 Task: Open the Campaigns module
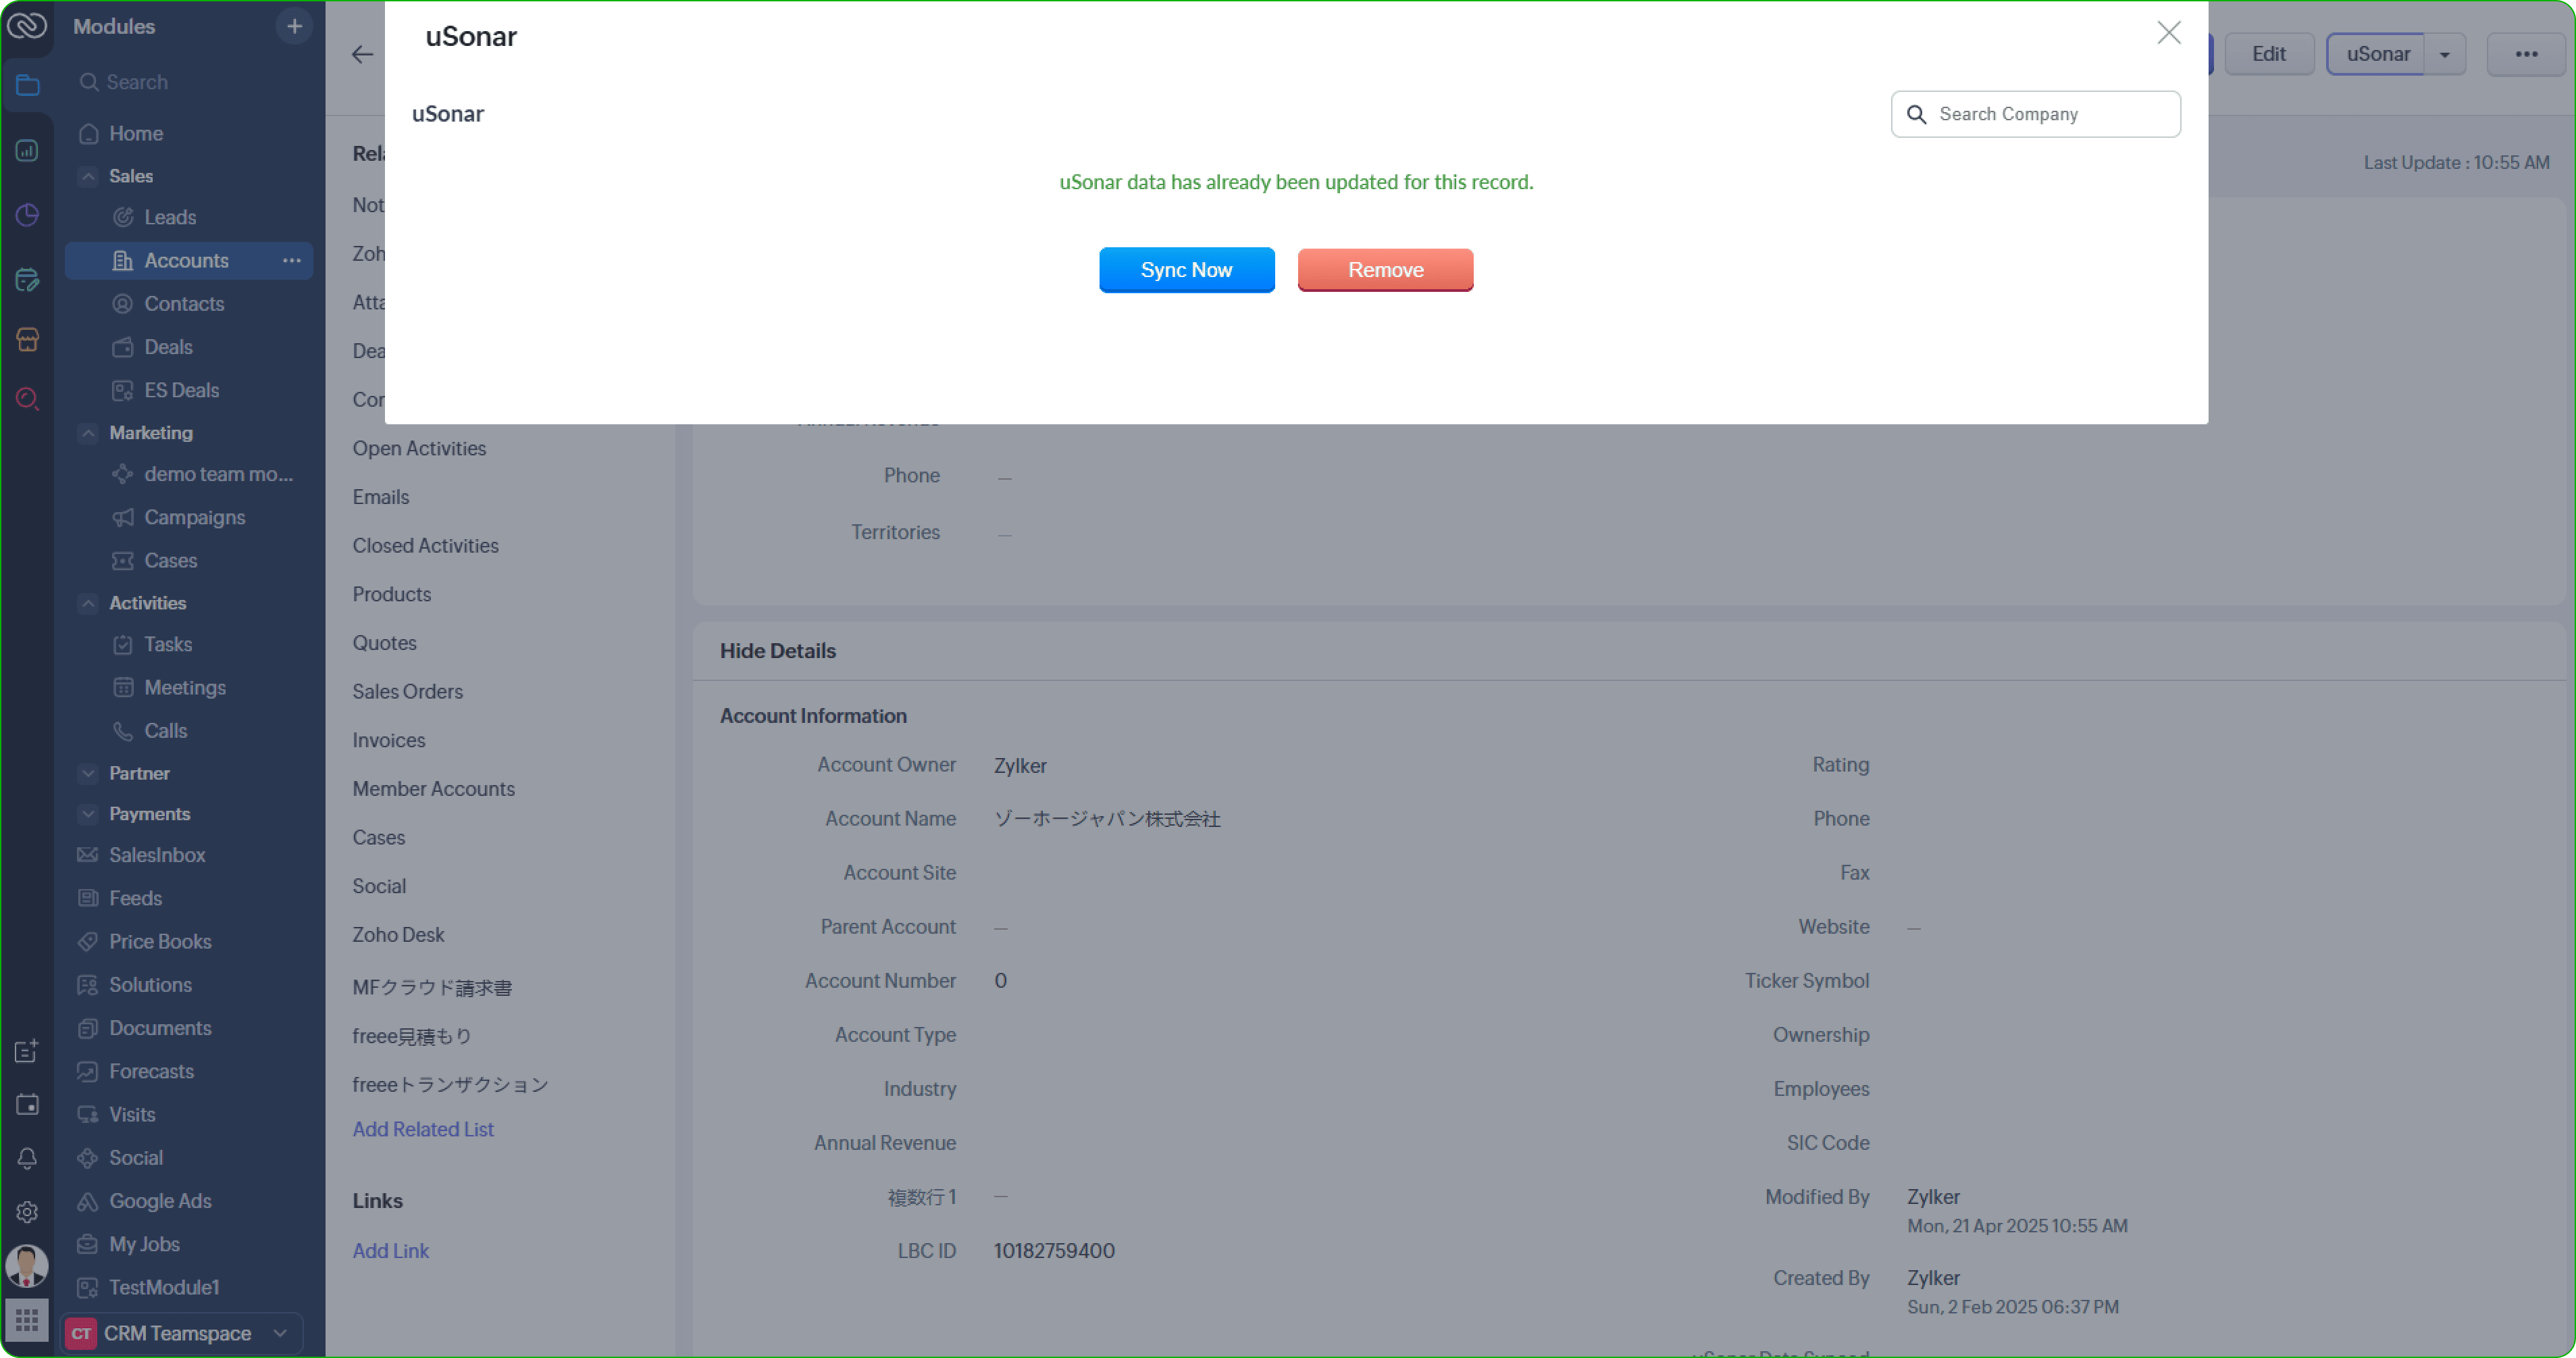click(x=194, y=517)
